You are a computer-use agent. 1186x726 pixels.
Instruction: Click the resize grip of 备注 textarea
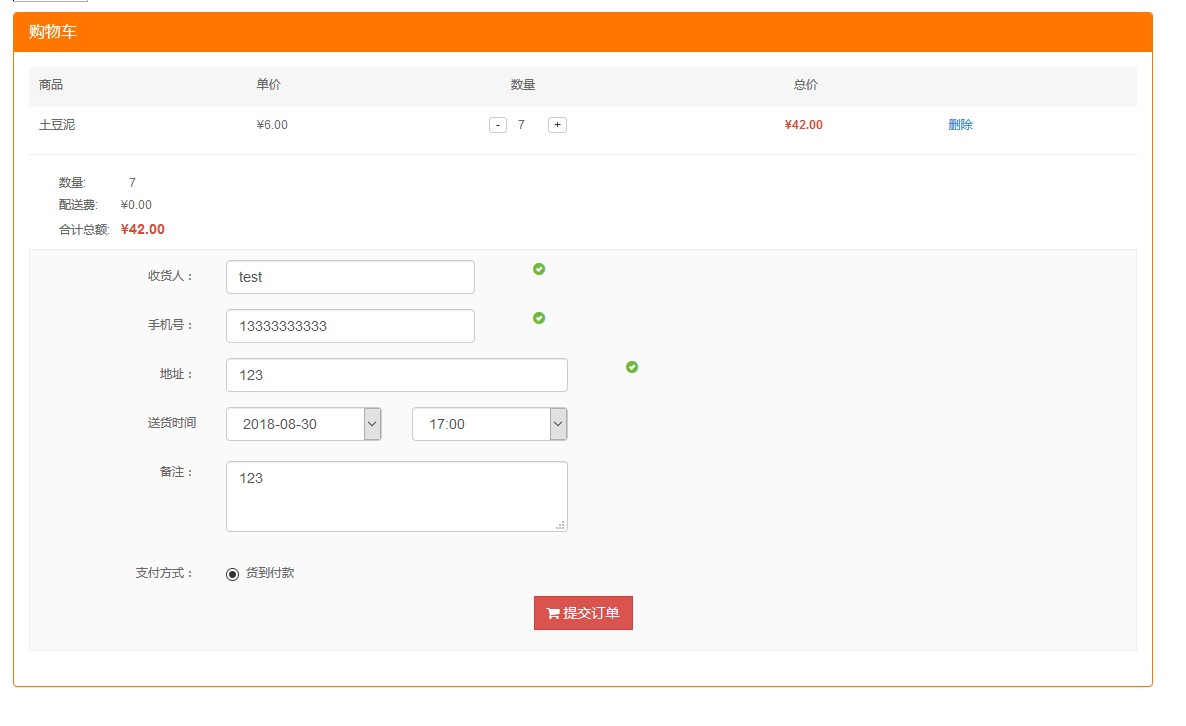(560, 525)
